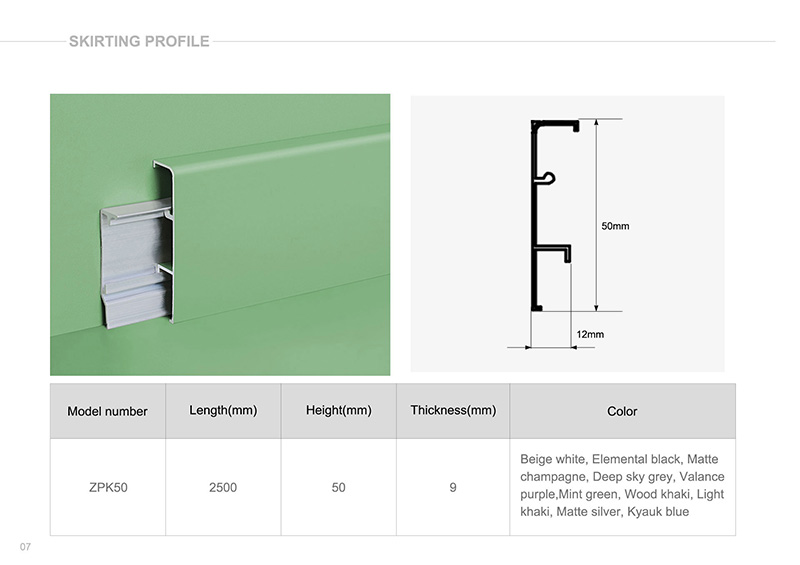Select the thickness value 9 cell
This screenshot has width=800, height=565.
click(x=453, y=487)
